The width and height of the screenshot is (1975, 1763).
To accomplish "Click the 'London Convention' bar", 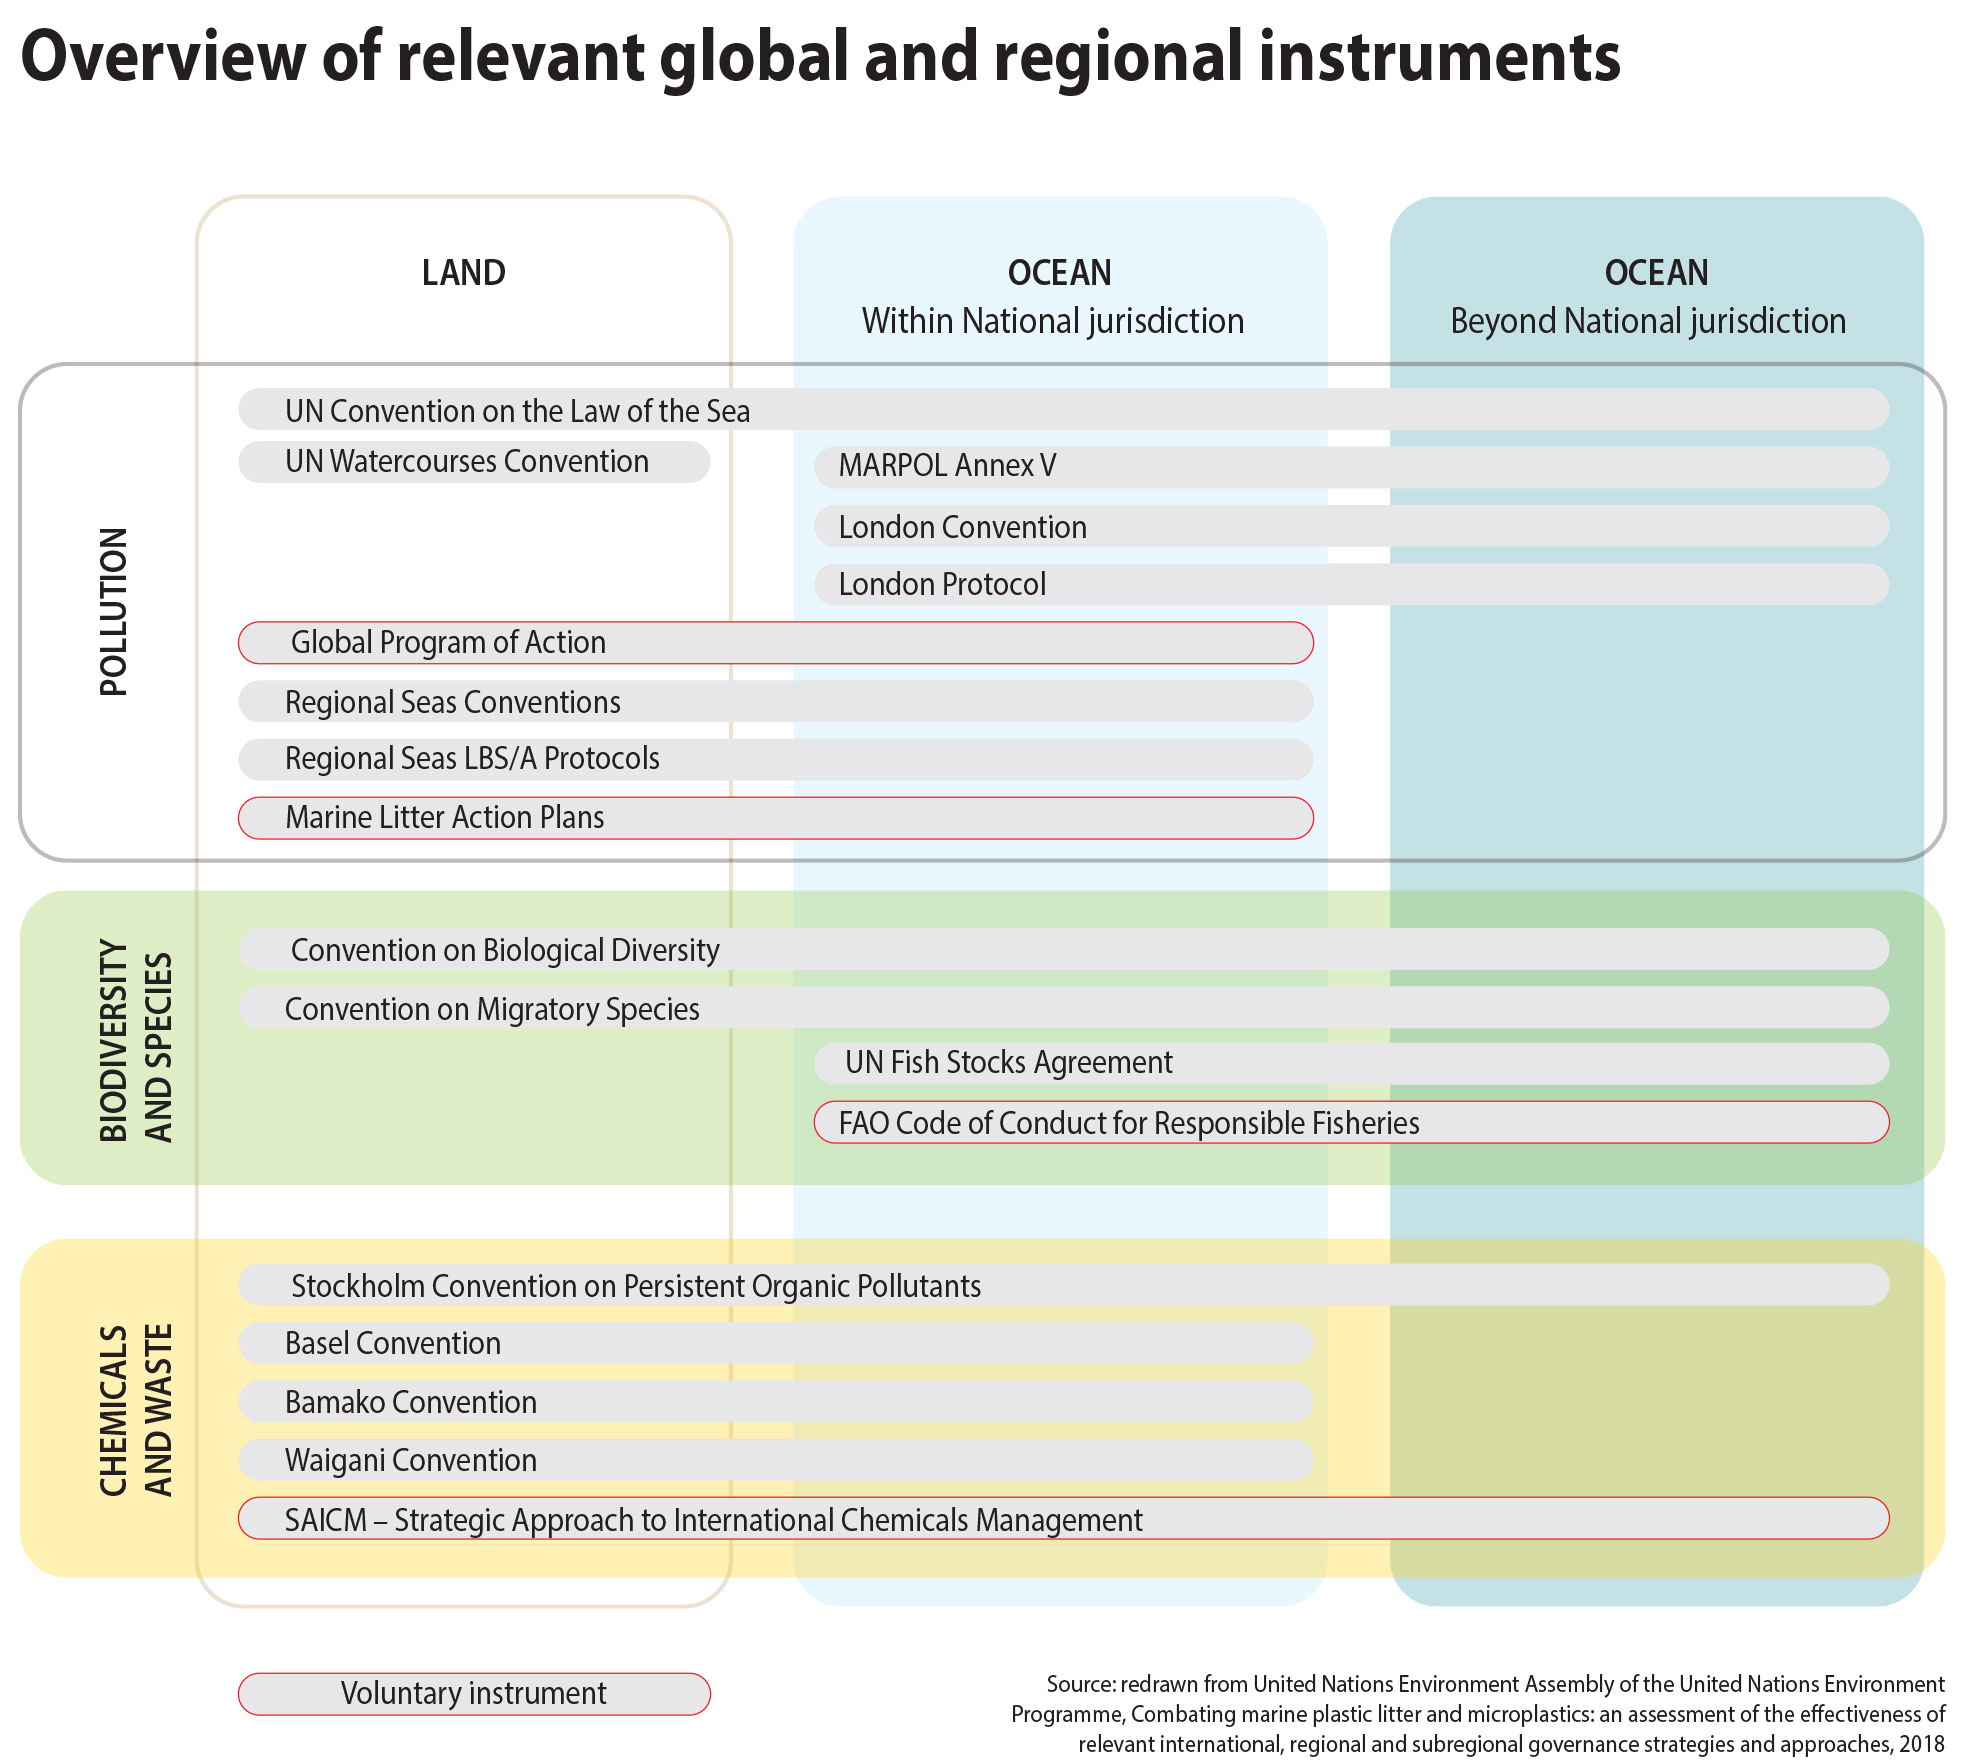I will coord(1351,526).
